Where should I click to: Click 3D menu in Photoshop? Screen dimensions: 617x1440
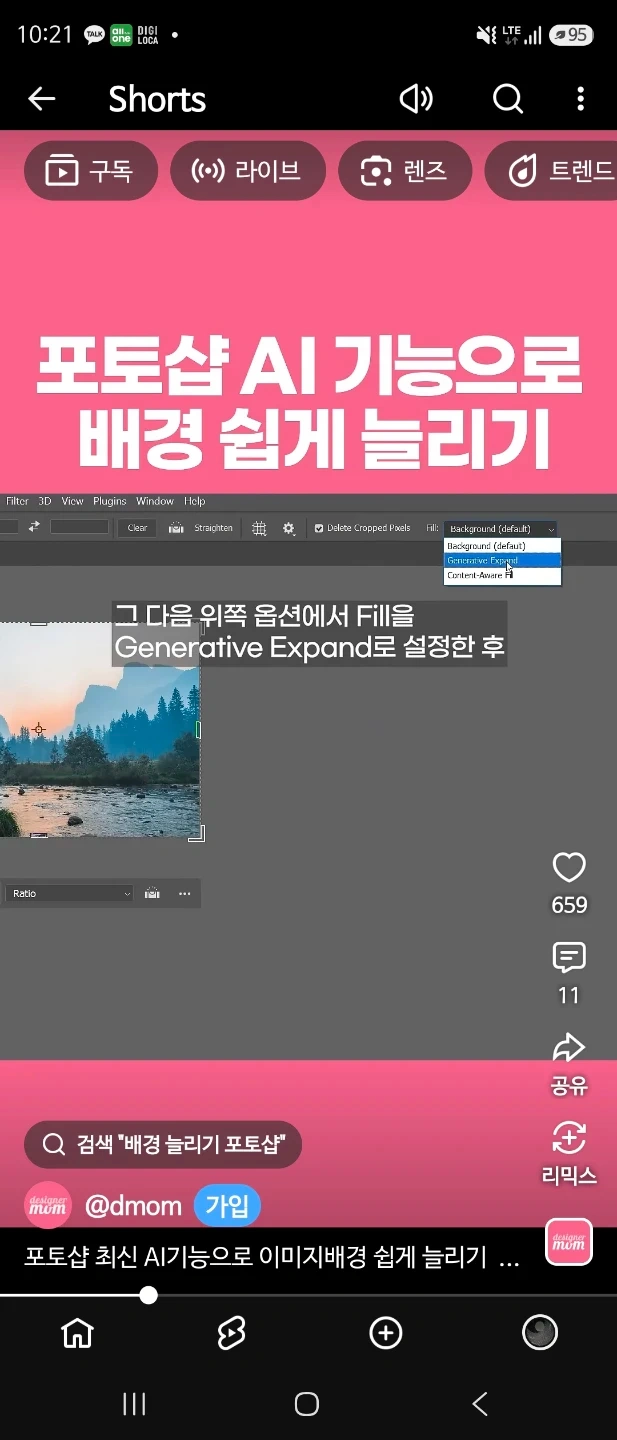click(x=45, y=501)
